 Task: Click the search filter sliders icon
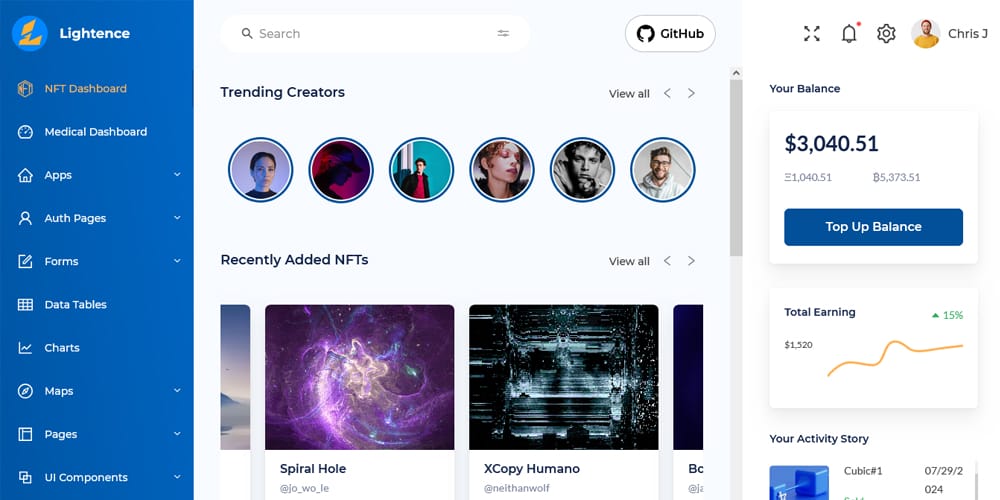click(x=503, y=34)
